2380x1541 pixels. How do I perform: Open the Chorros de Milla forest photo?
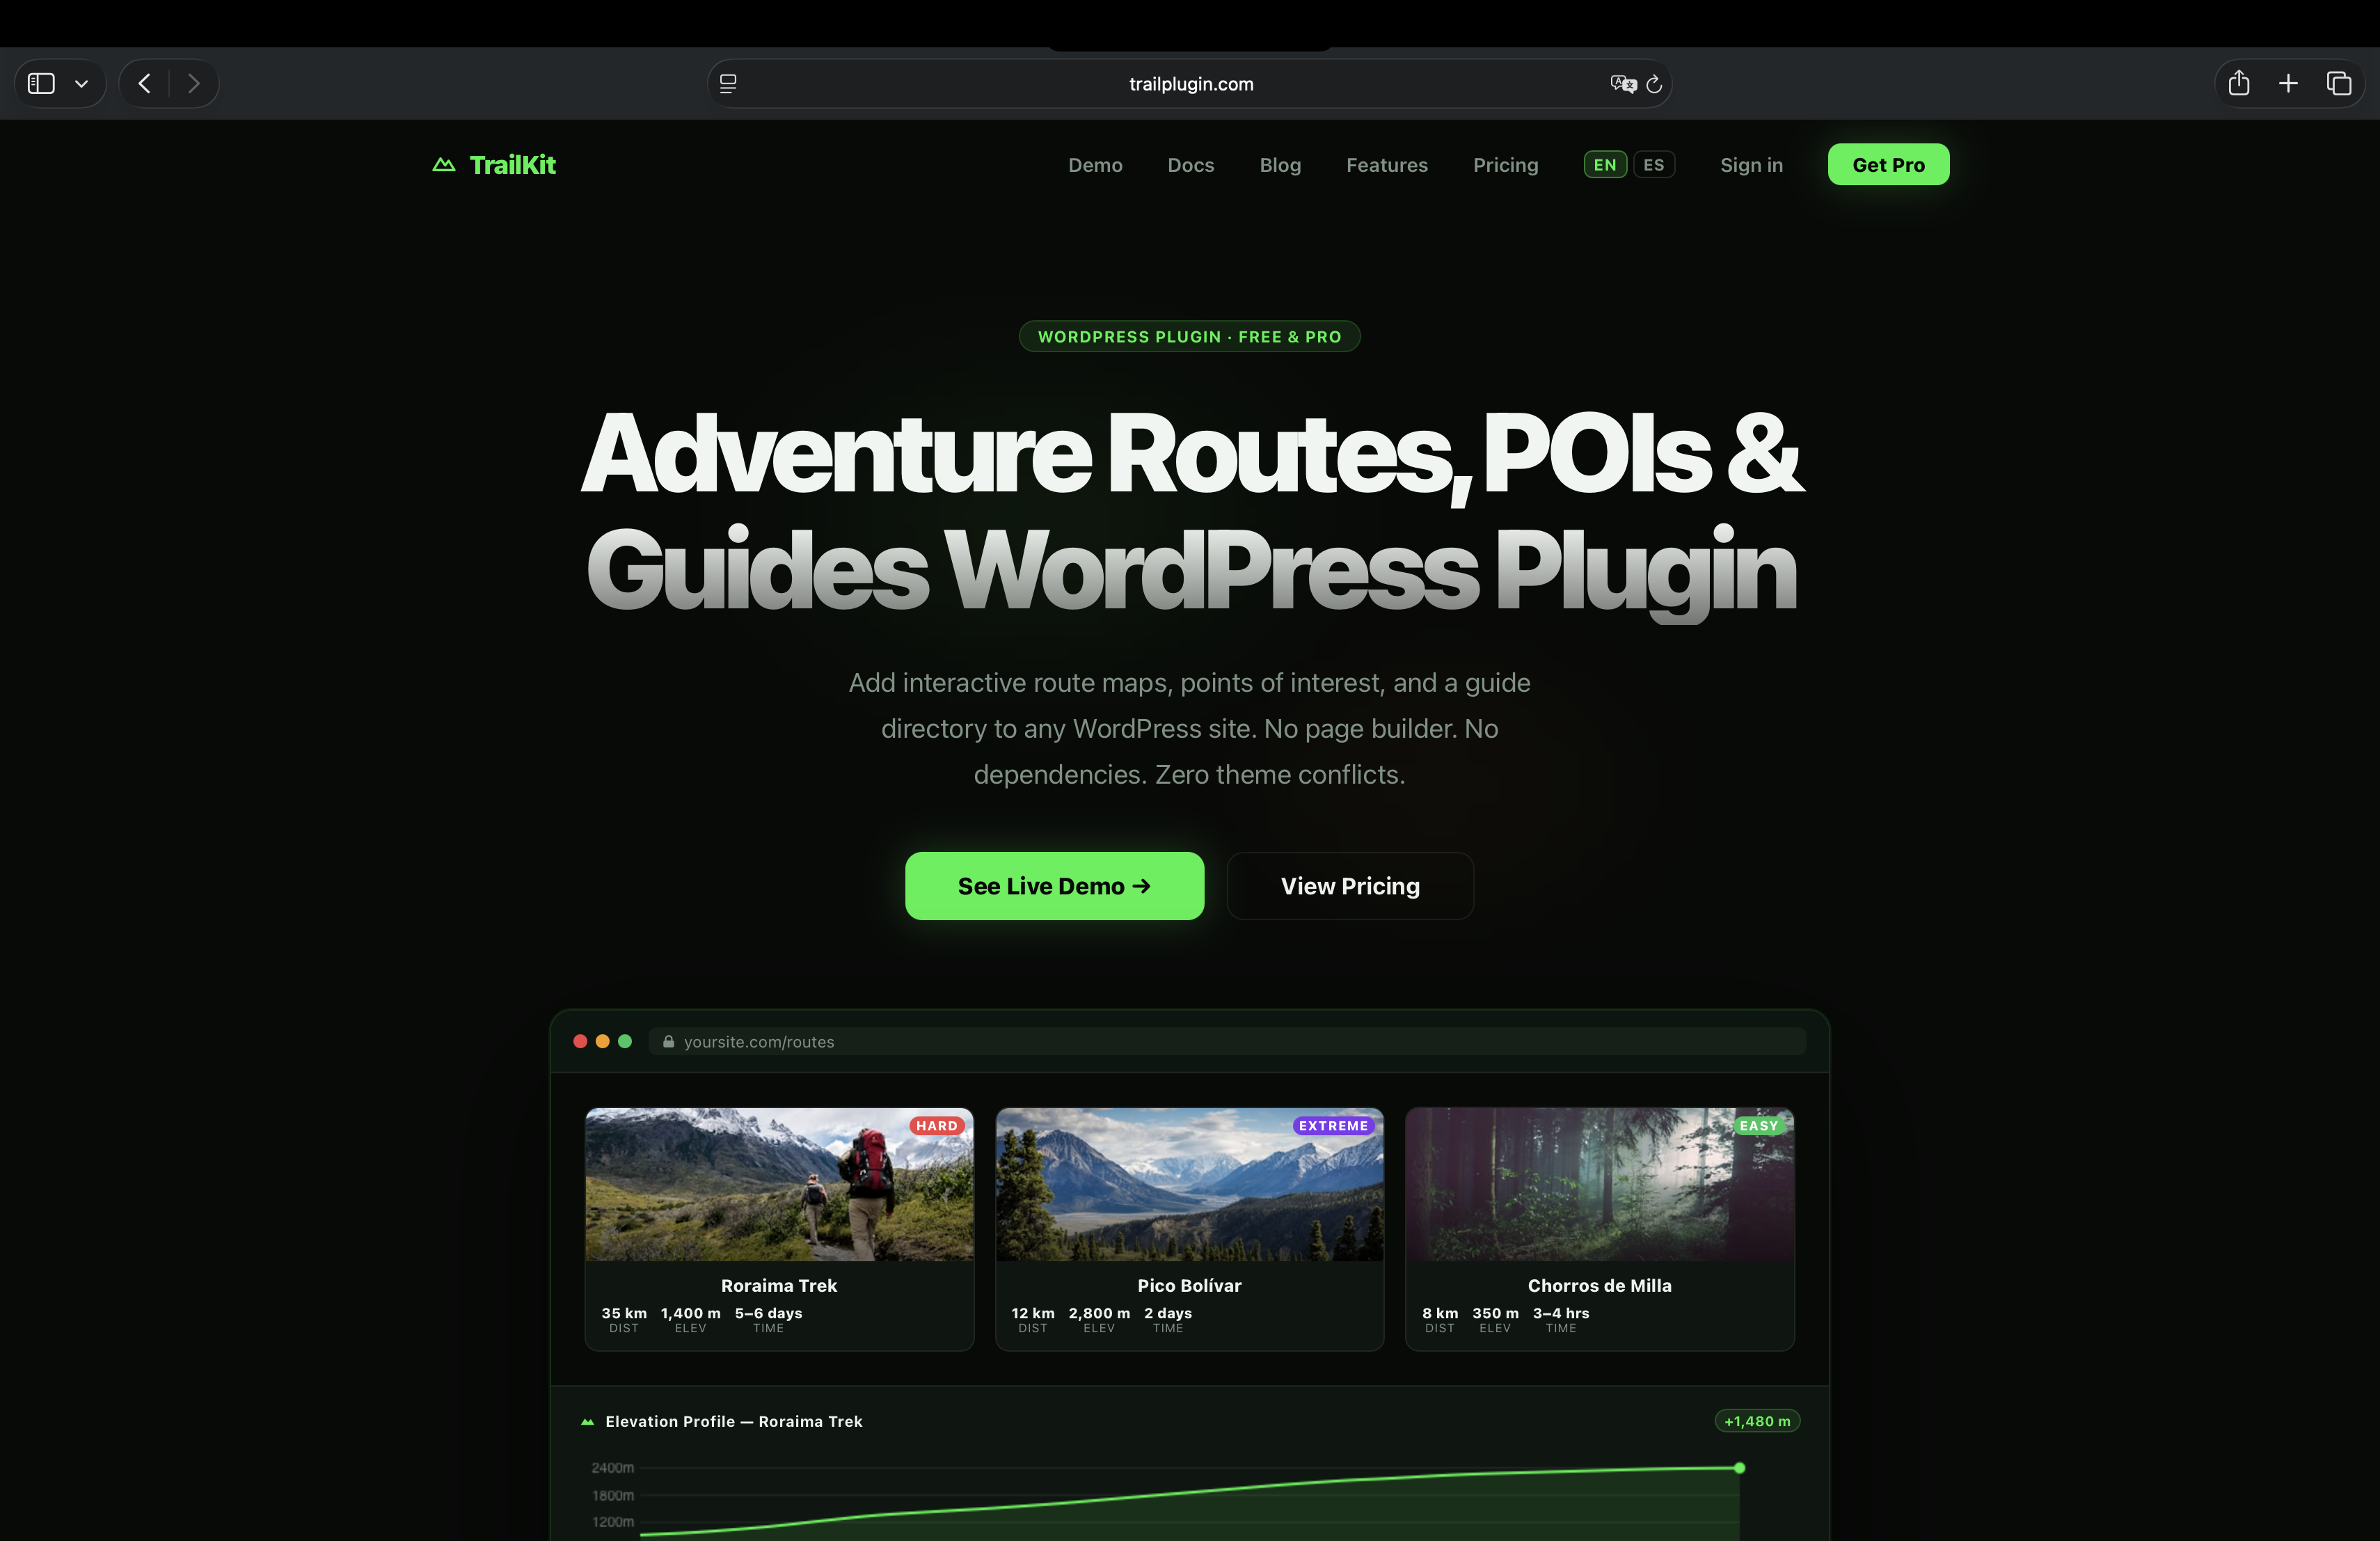(x=1599, y=1184)
